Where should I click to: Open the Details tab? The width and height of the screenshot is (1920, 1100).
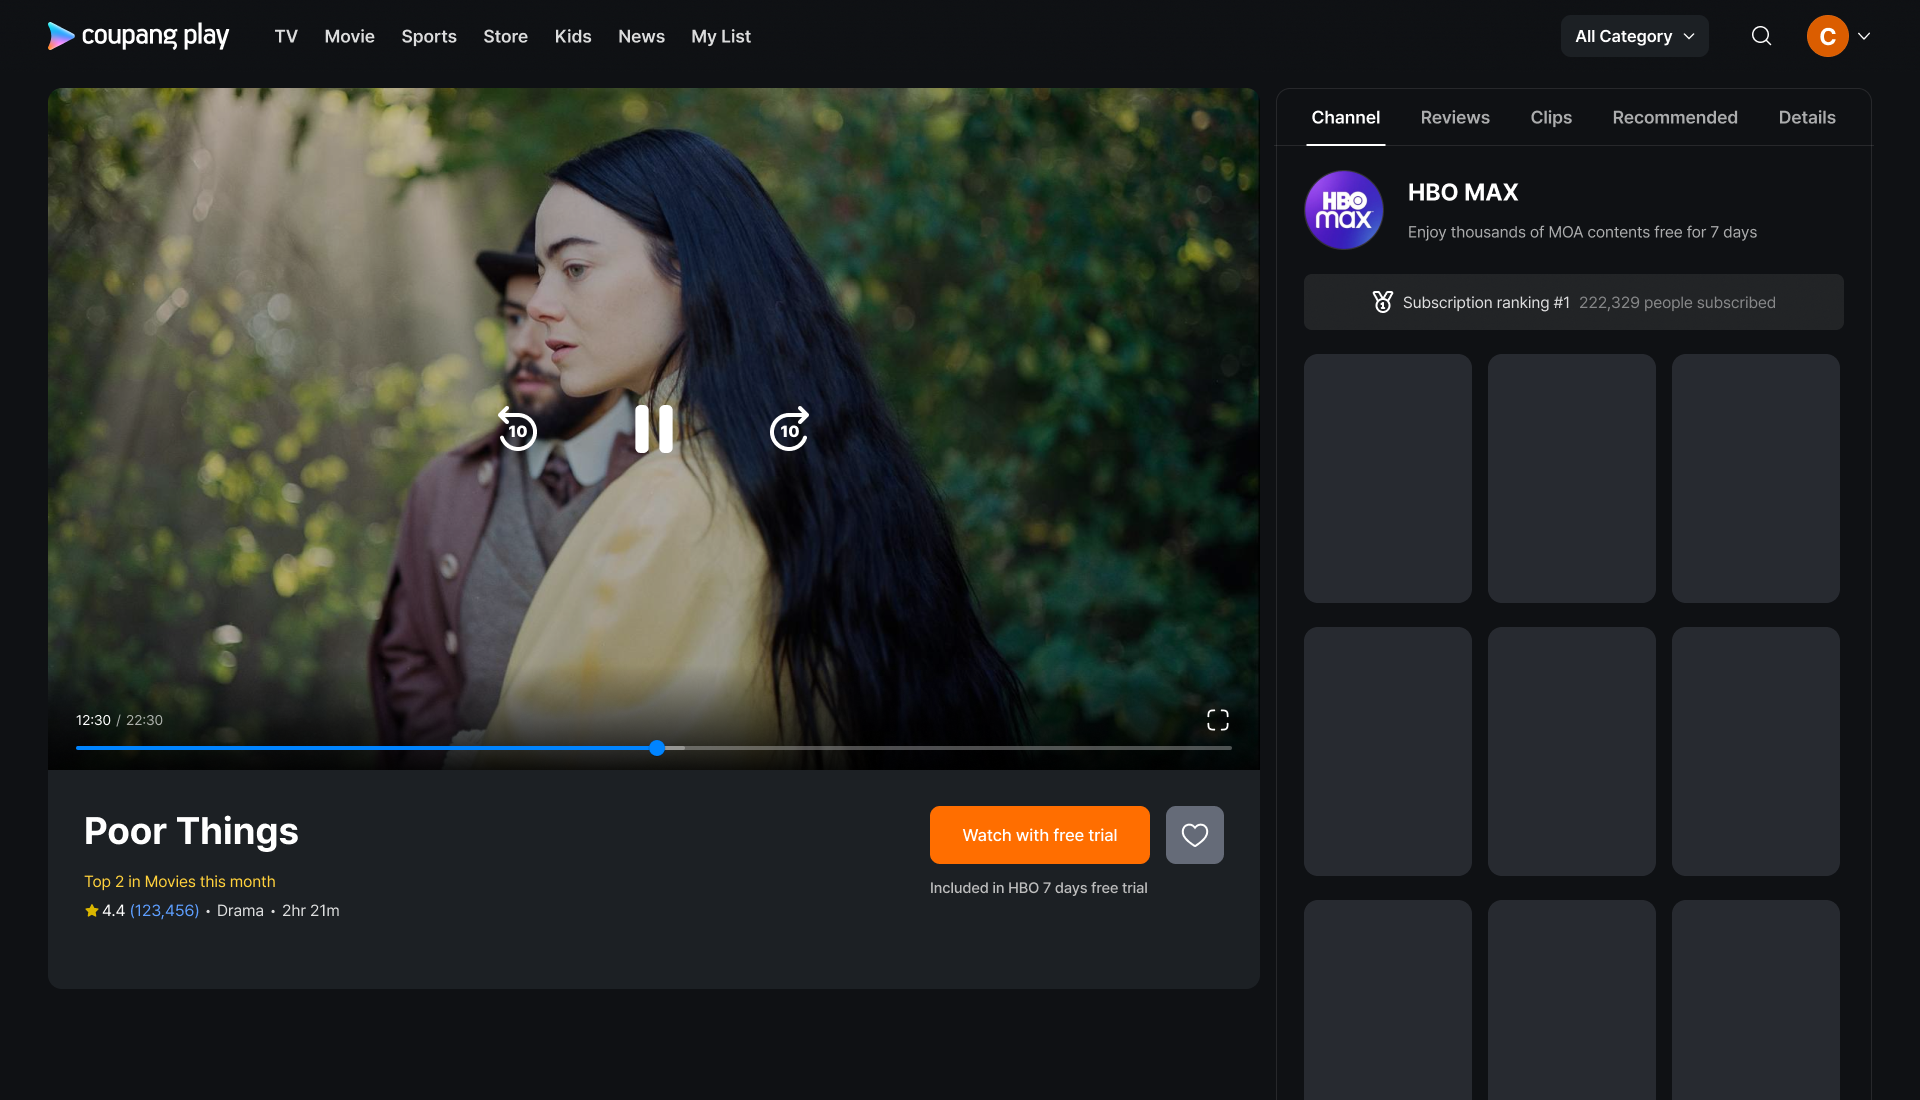pos(1806,117)
